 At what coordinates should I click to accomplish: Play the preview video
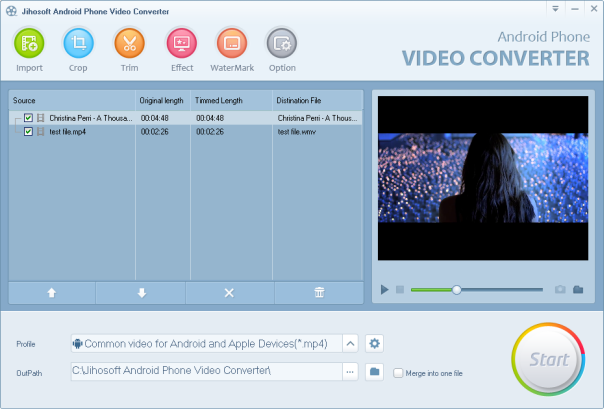pyautogui.click(x=385, y=290)
